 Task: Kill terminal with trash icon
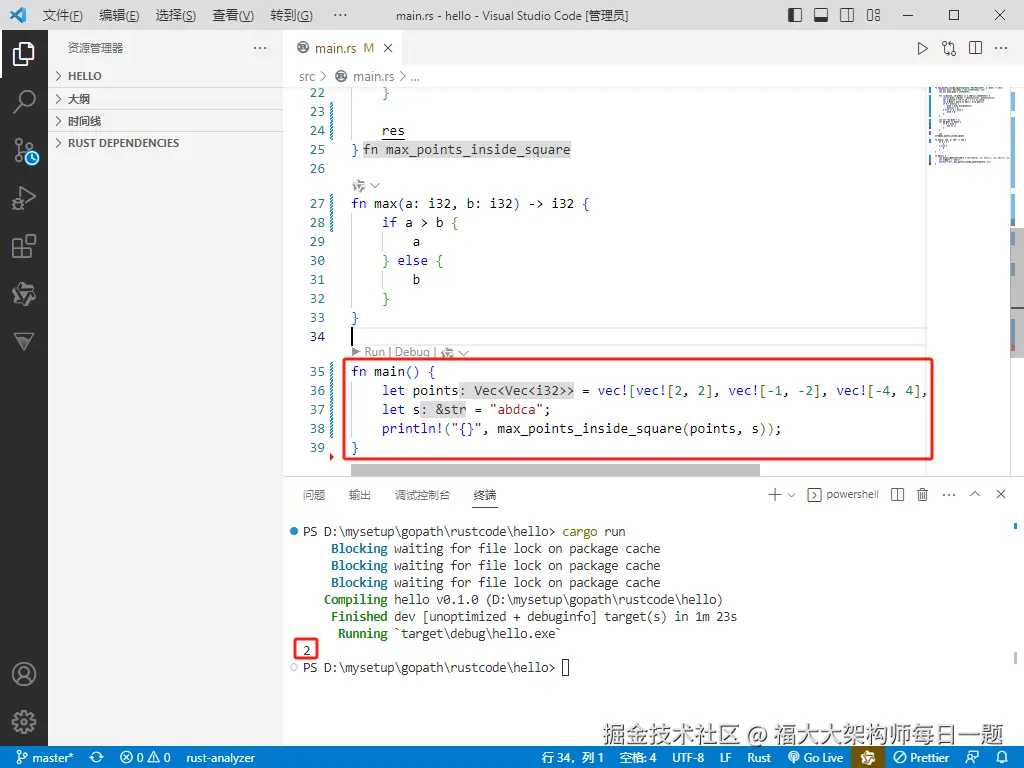click(x=922, y=494)
